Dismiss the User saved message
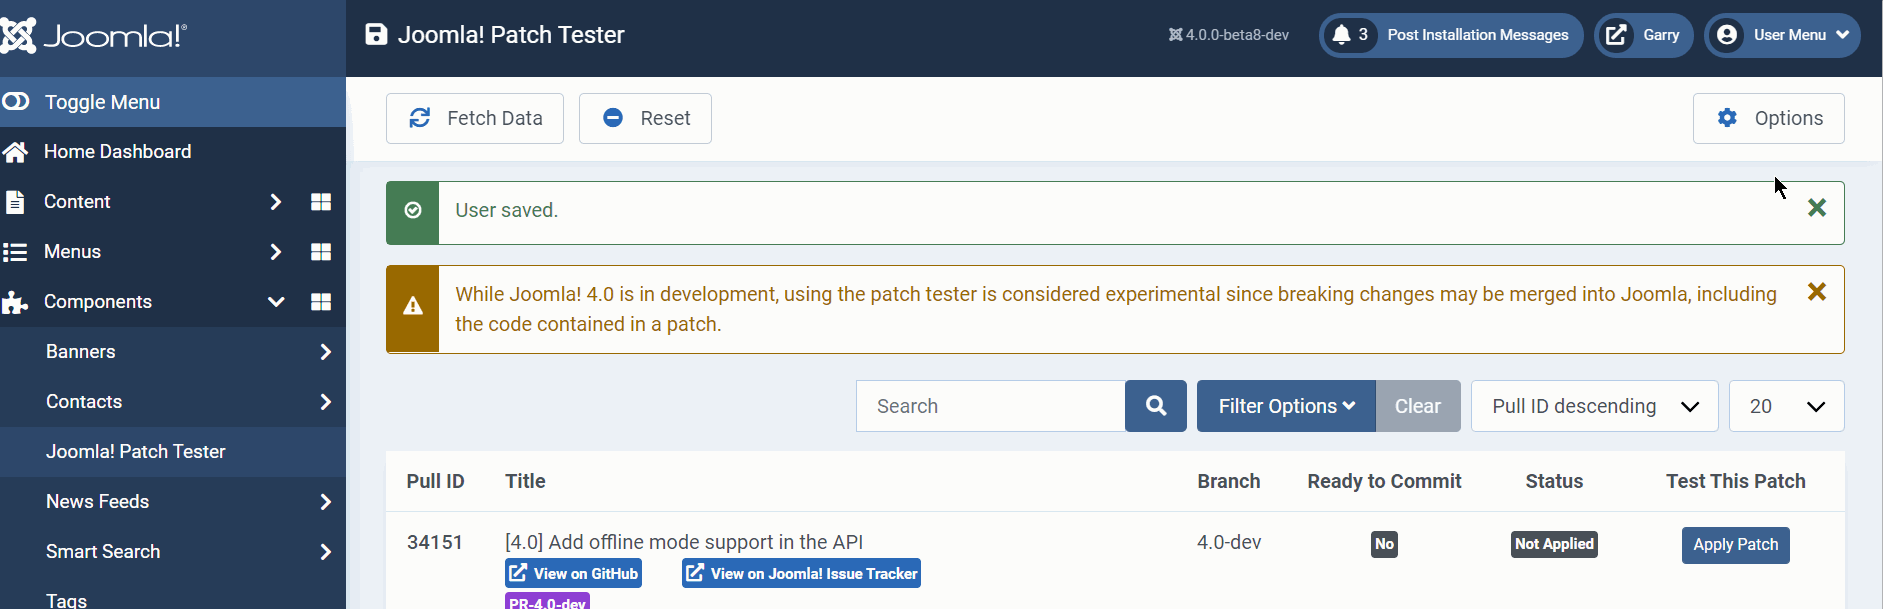This screenshot has height=609, width=1883. (x=1817, y=208)
